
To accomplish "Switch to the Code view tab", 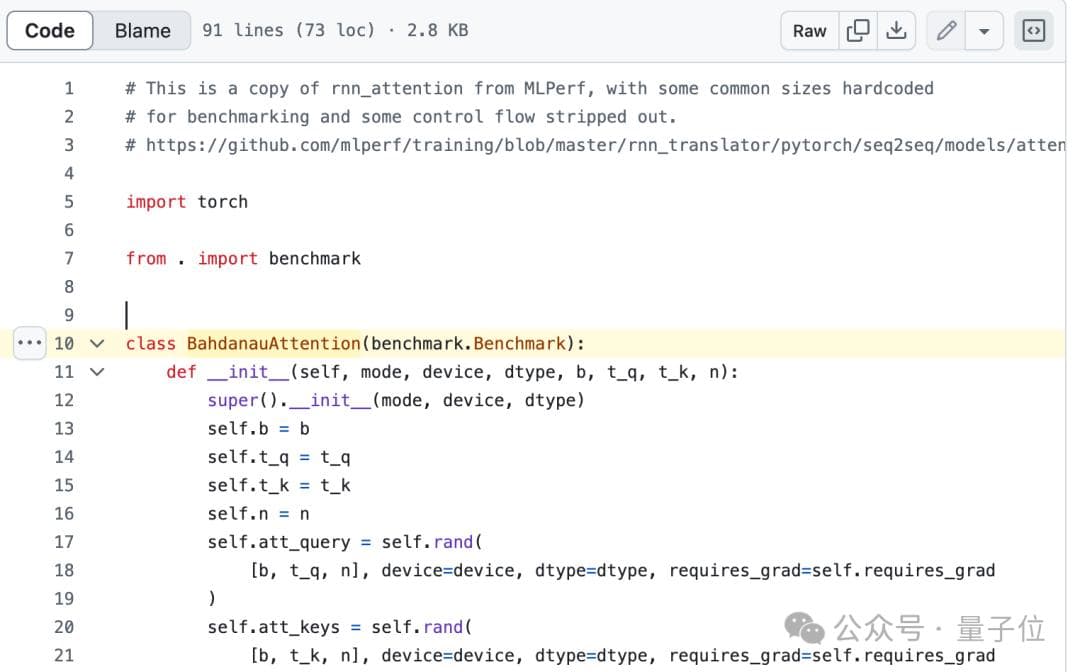I will pos(50,31).
